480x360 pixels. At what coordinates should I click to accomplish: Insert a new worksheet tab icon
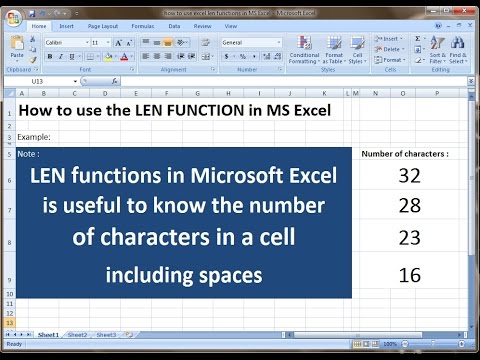tap(129, 334)
